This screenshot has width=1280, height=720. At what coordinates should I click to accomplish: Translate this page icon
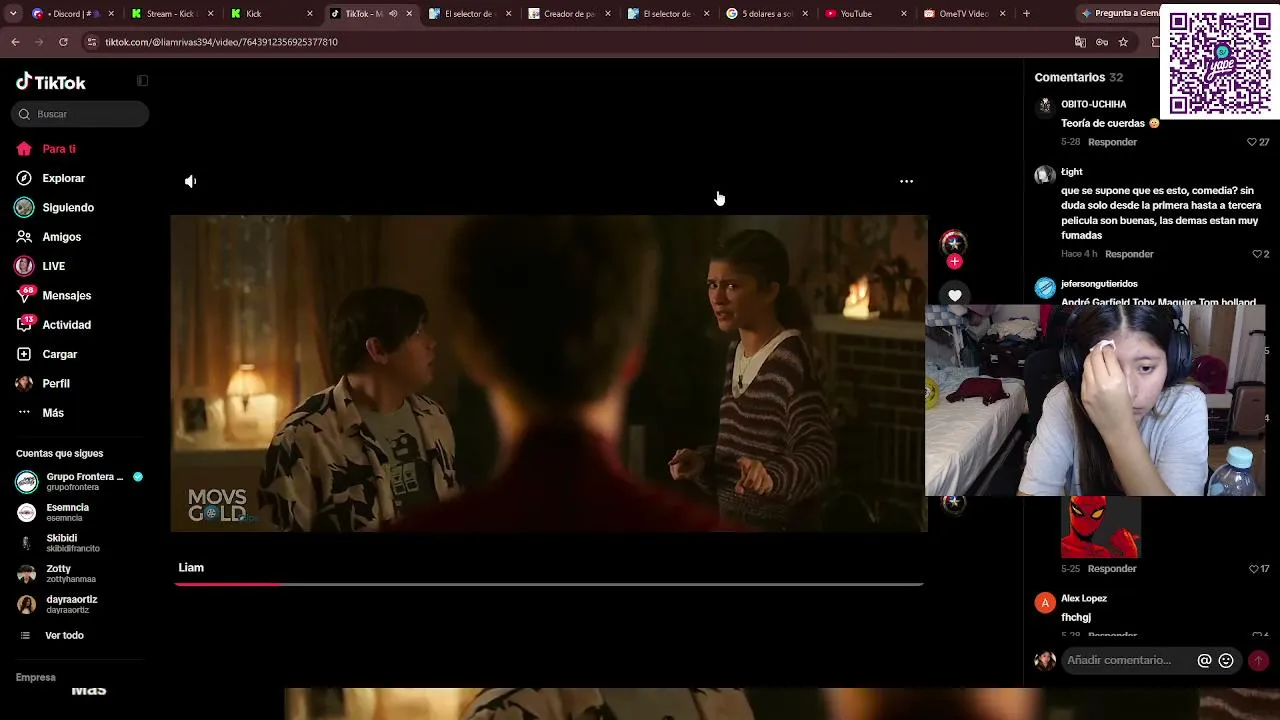(1080, 42)
